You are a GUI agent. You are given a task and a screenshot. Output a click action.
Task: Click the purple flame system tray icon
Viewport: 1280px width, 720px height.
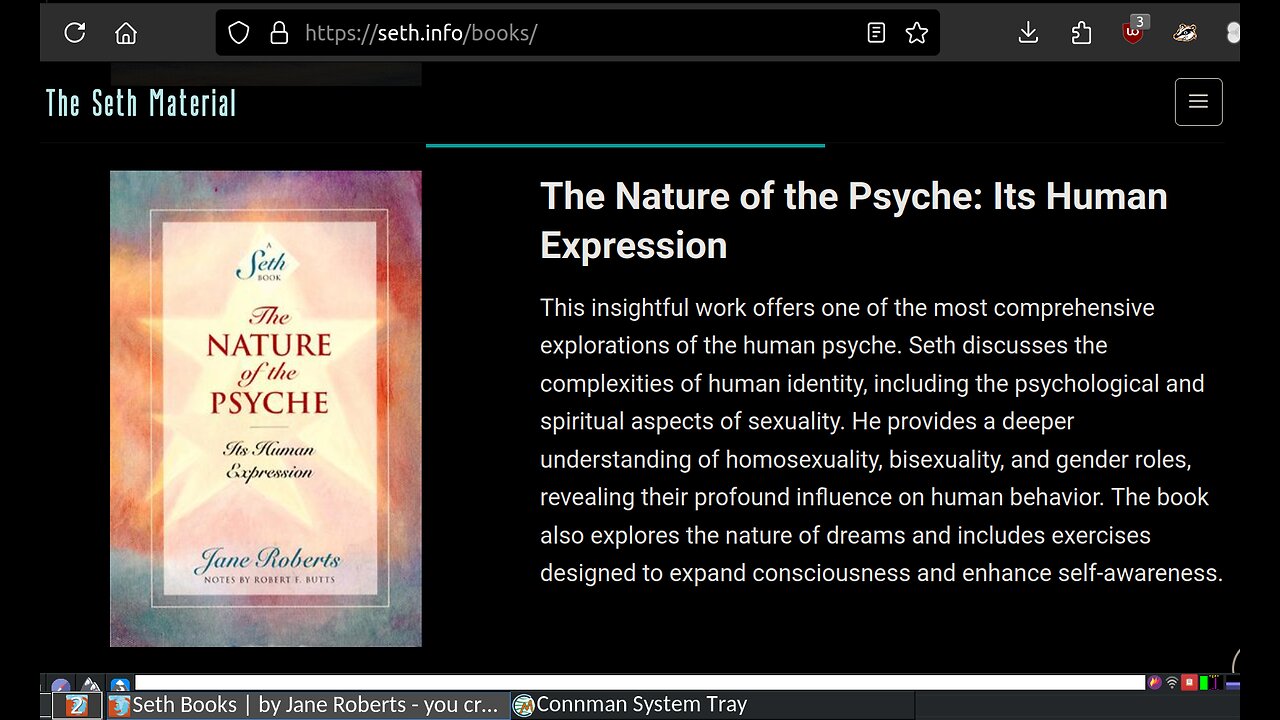pyautogui.click(x=1155, y=683)
